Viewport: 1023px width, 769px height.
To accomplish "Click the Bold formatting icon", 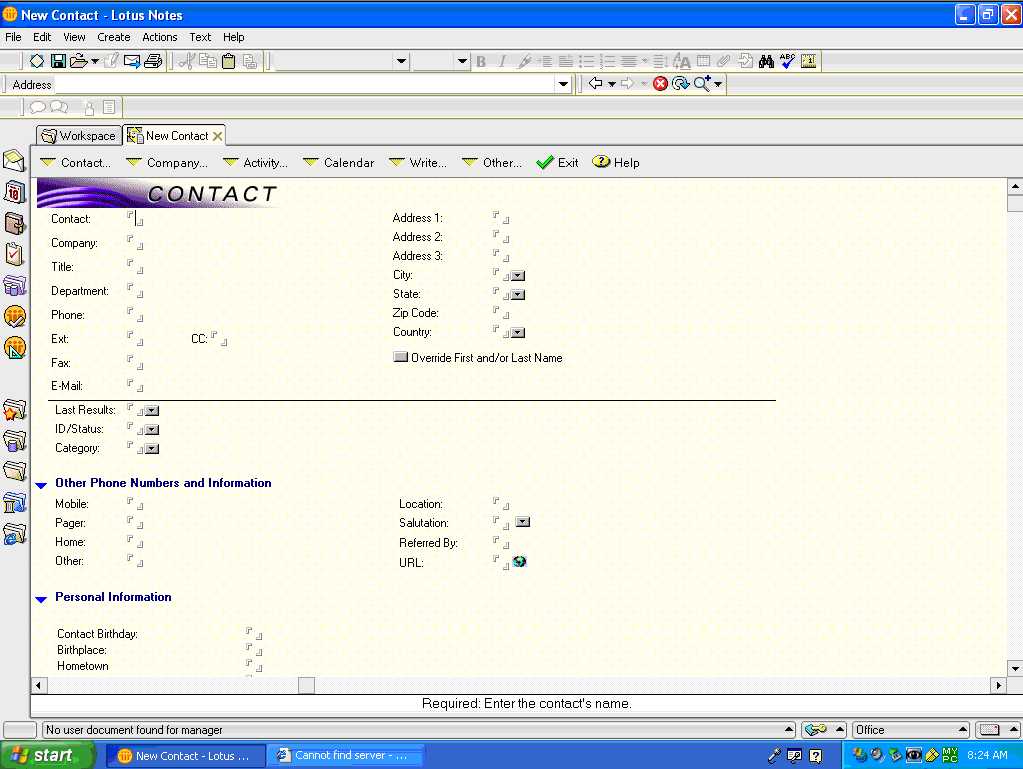I will pyautogui.click(x=481, y=61).
